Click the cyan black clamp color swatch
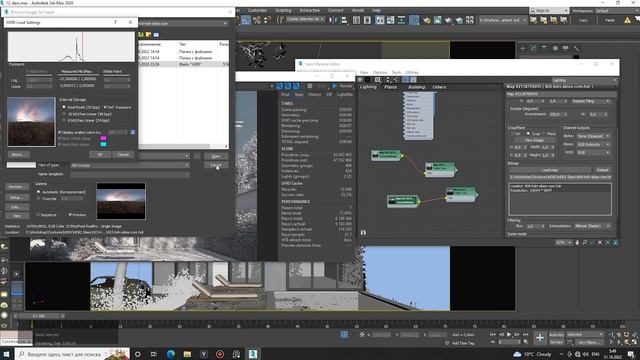This screenshot has width=640, height=360. (x=103, y=144)
